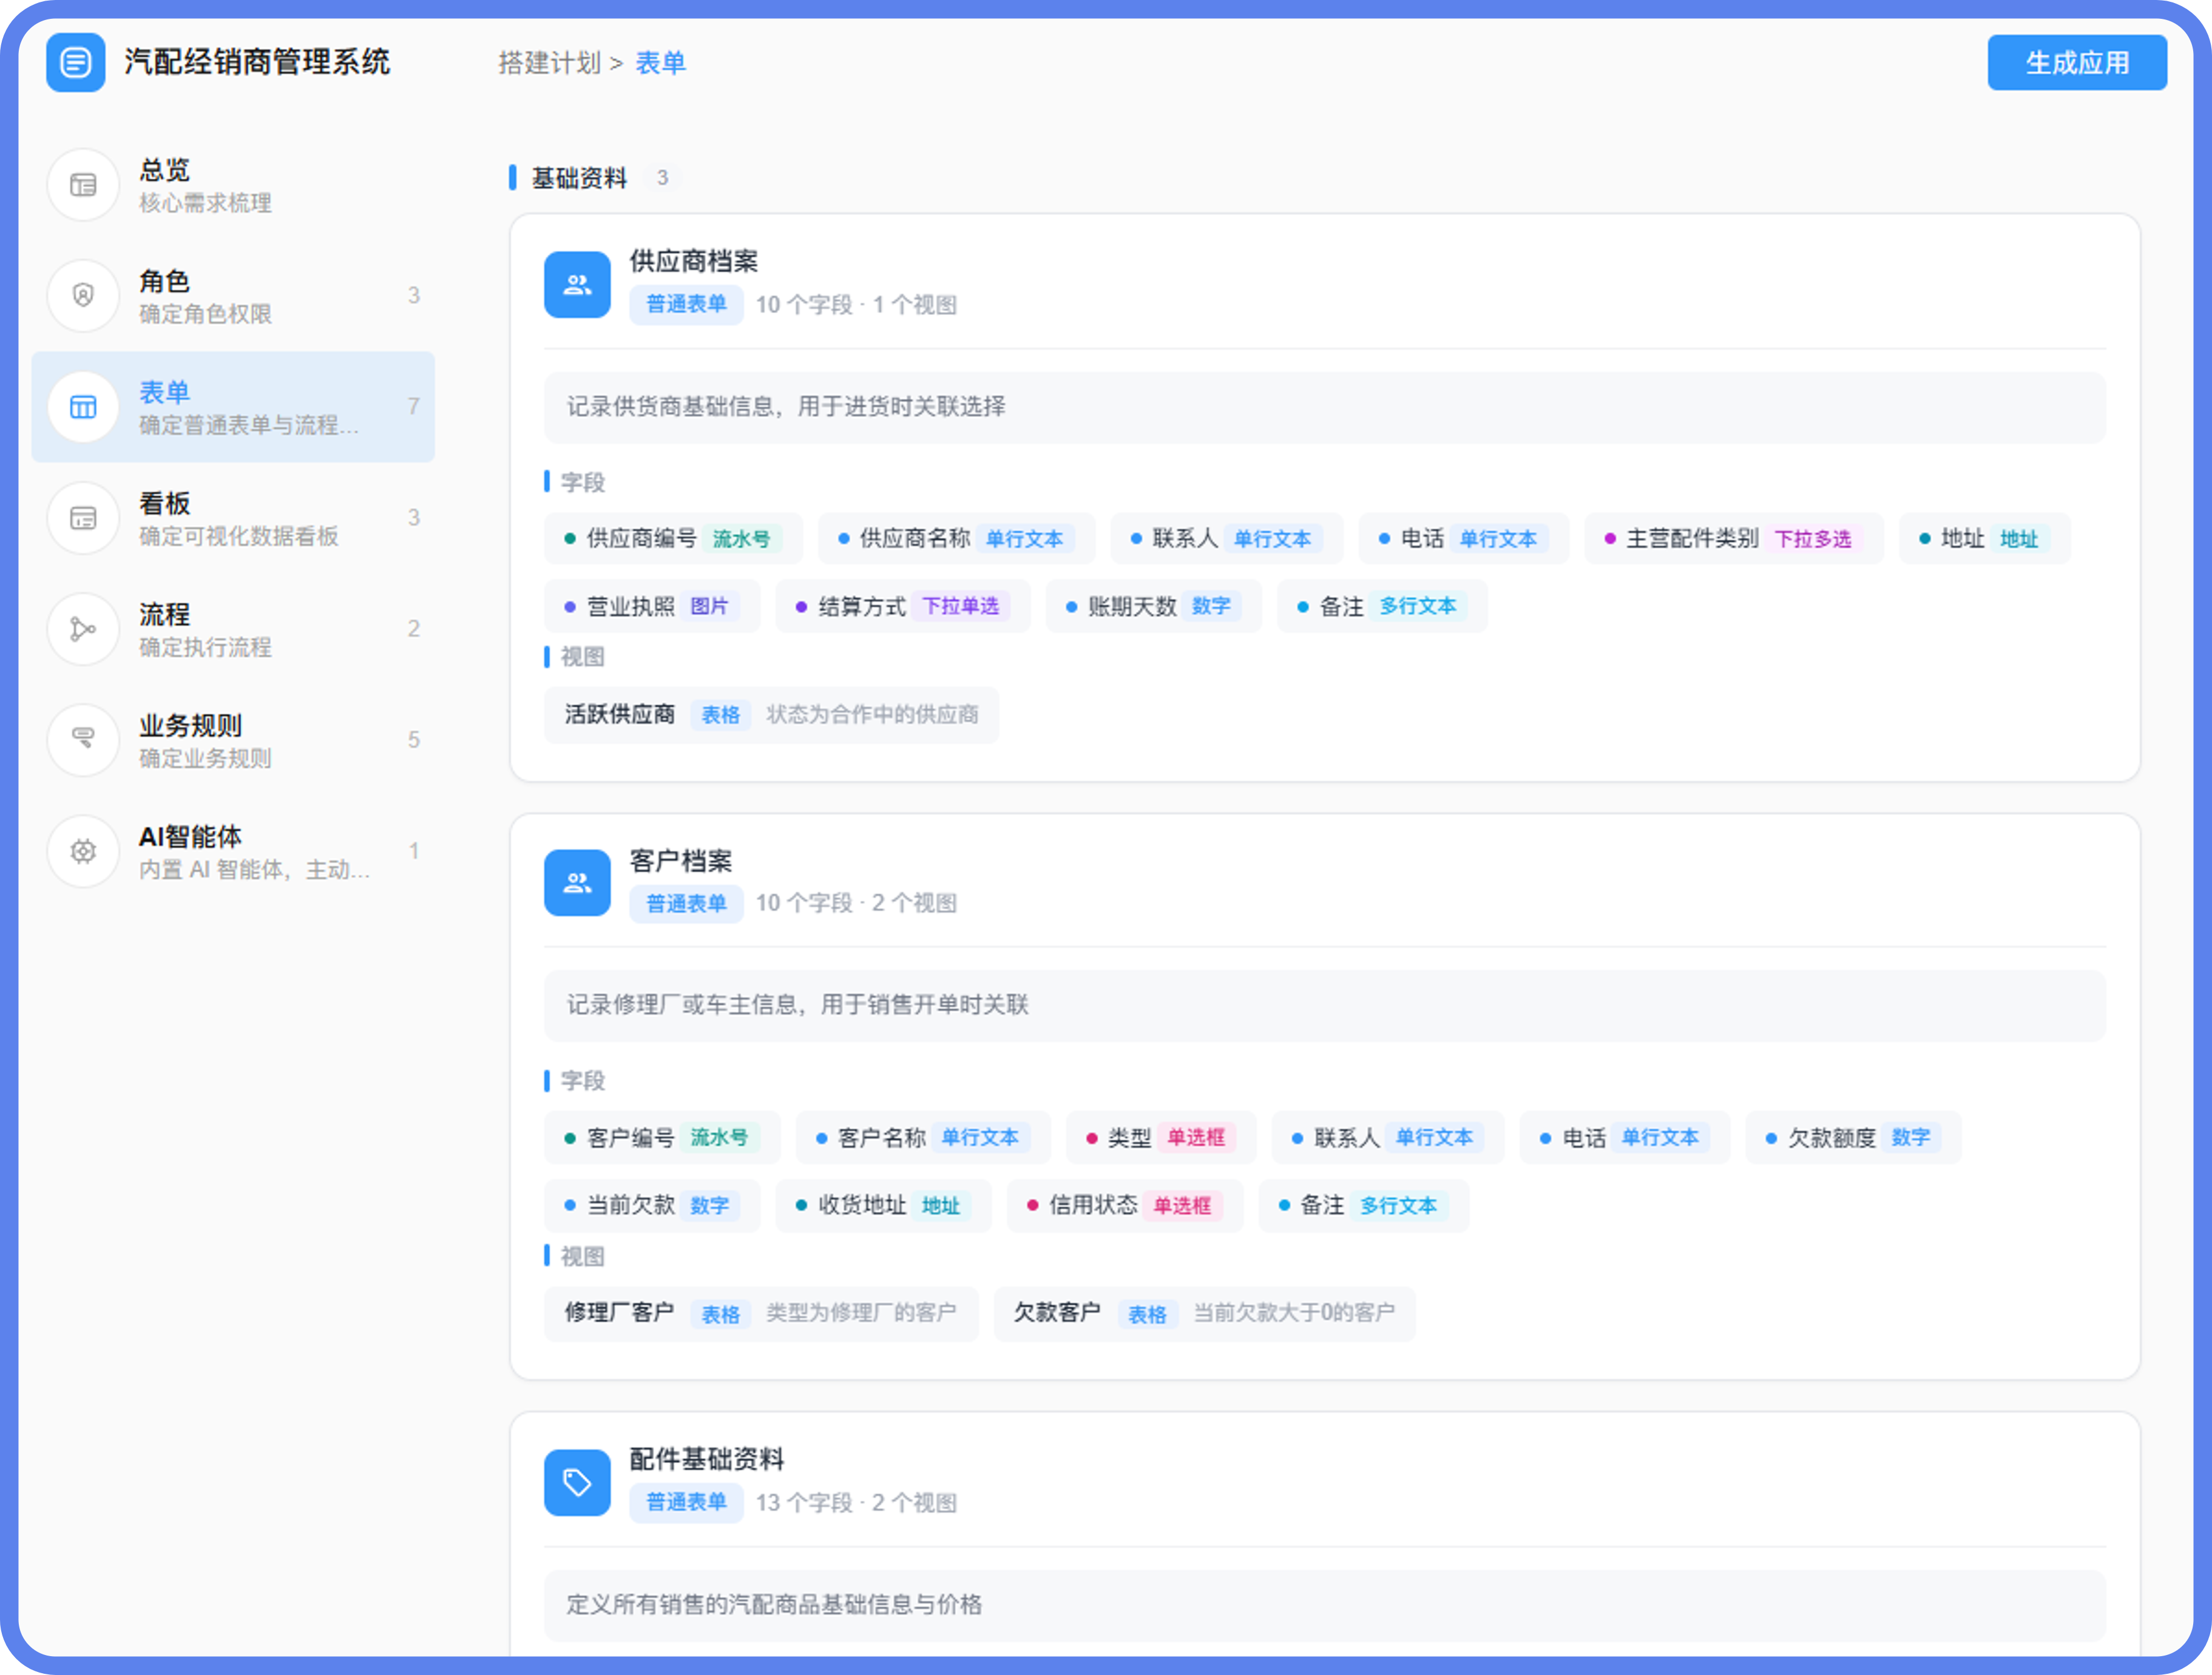
Task: Click the 基础资料 section heading
Action: point(579,178)
